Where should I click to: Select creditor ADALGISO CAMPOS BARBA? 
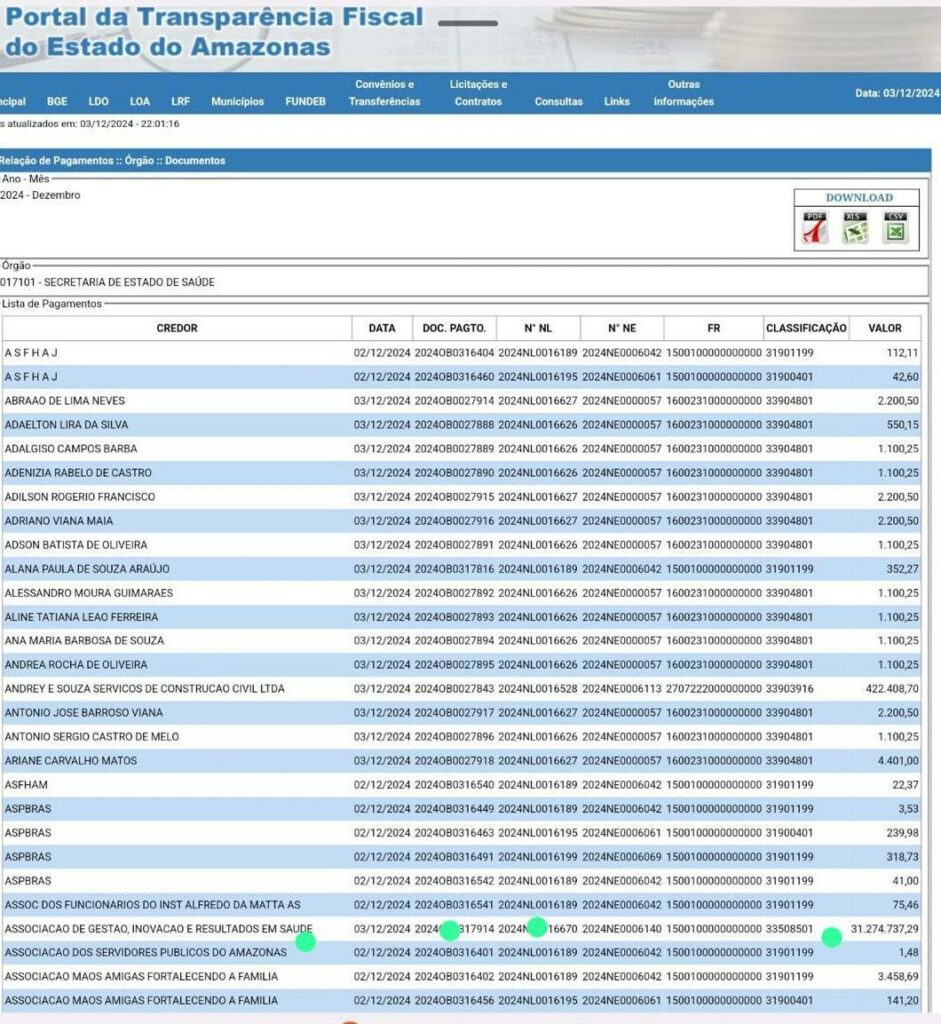click(x=71, y=449)
